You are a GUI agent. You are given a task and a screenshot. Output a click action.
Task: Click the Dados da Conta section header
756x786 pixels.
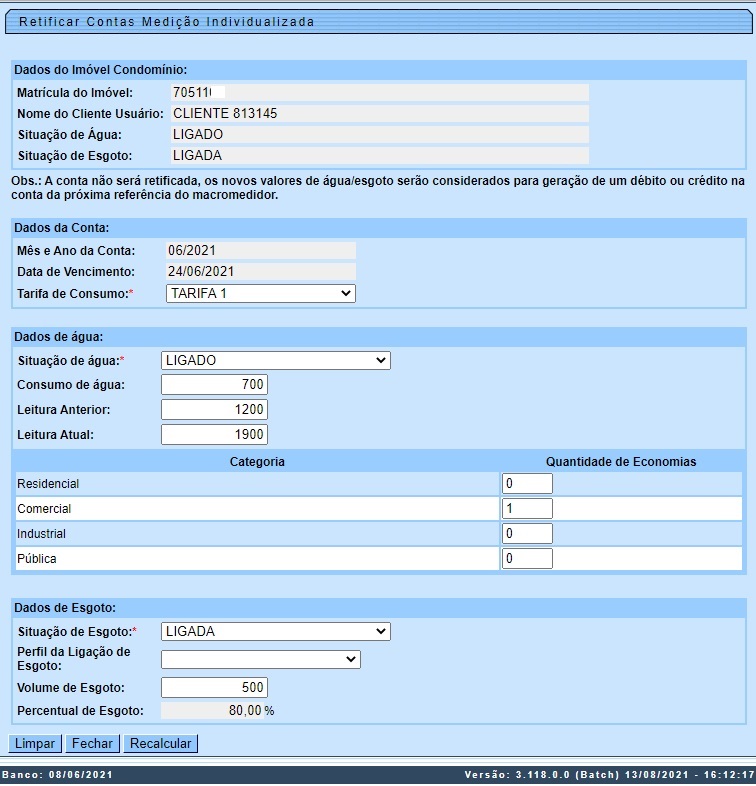(62, 228)
